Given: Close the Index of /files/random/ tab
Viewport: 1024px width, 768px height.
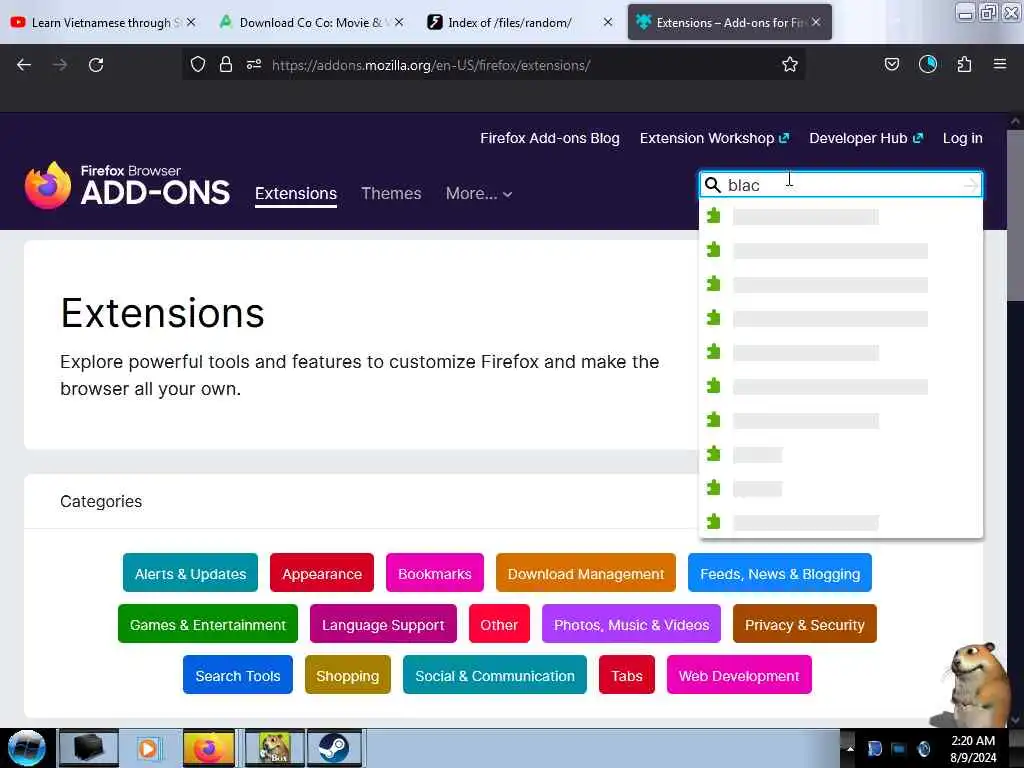Looking at the screenshot, I should click(607, 22).
